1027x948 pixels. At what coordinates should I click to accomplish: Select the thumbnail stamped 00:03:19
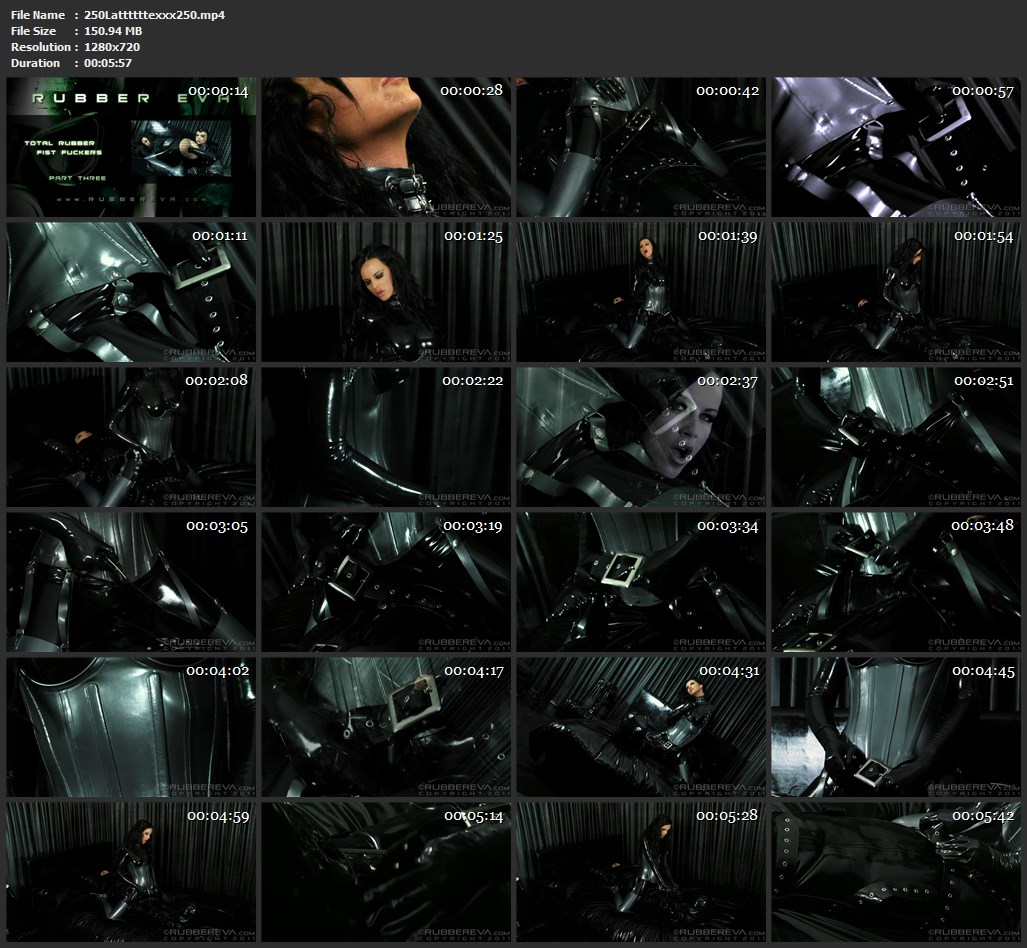coord(386,582)
